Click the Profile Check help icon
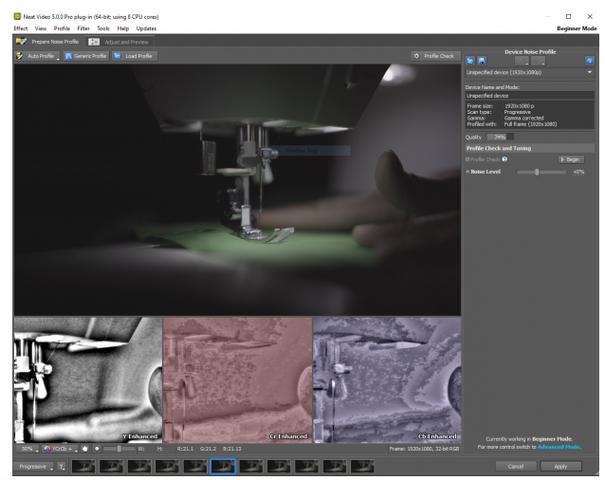The image size is (605, 480). [505, 159]
